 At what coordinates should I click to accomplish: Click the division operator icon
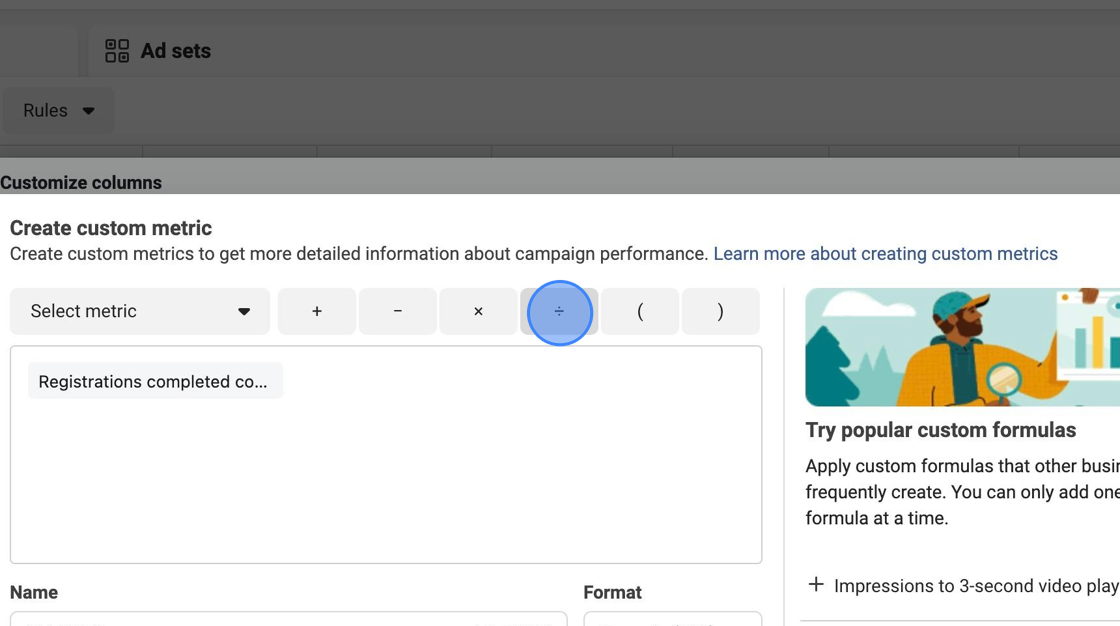[x=559, y=311]
